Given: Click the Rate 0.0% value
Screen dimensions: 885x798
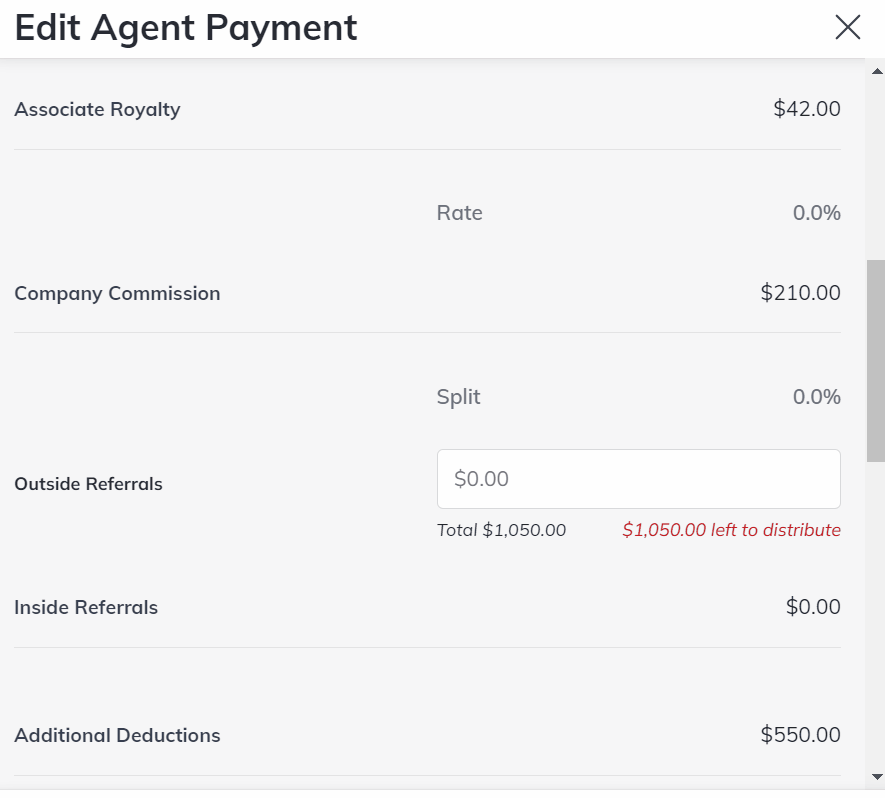Looking at the screenshot, I should point(816,213).
